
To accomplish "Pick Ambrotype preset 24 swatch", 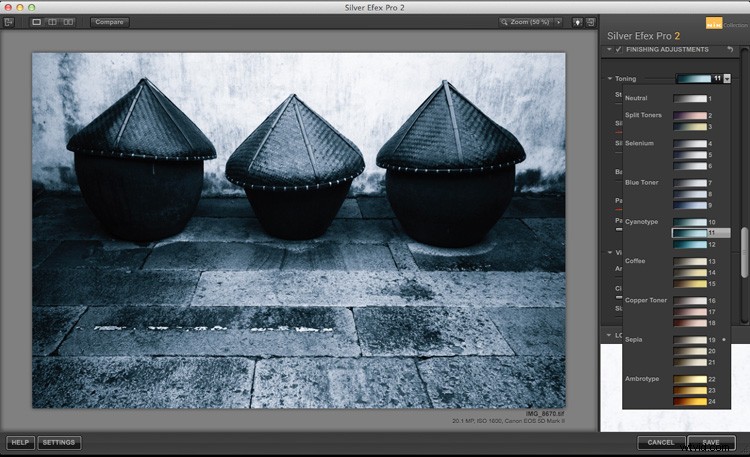I will click(690, 401).
